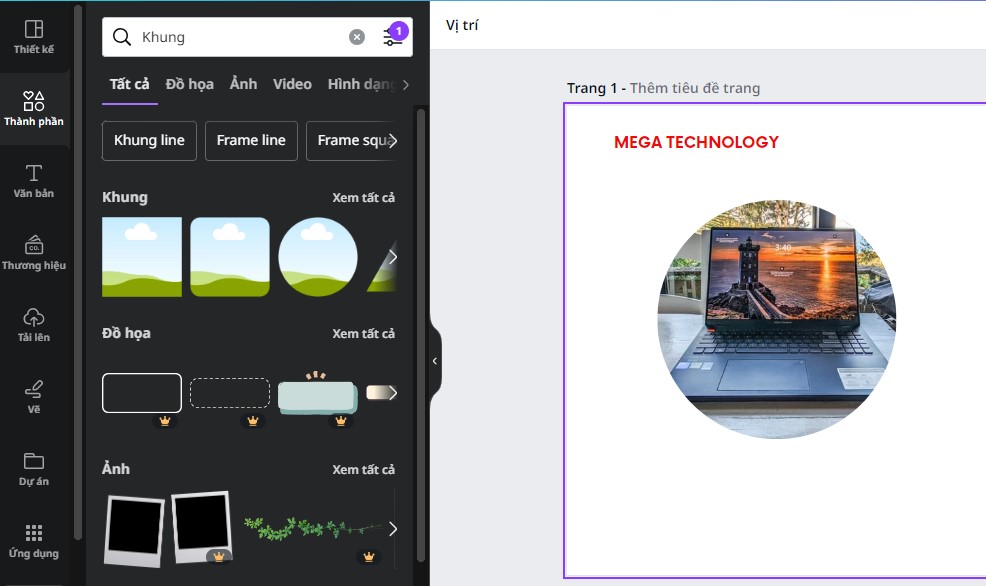The image size is (986, 586).
Task: Click the elements panel vertical scrollbar
Action: 421,336
